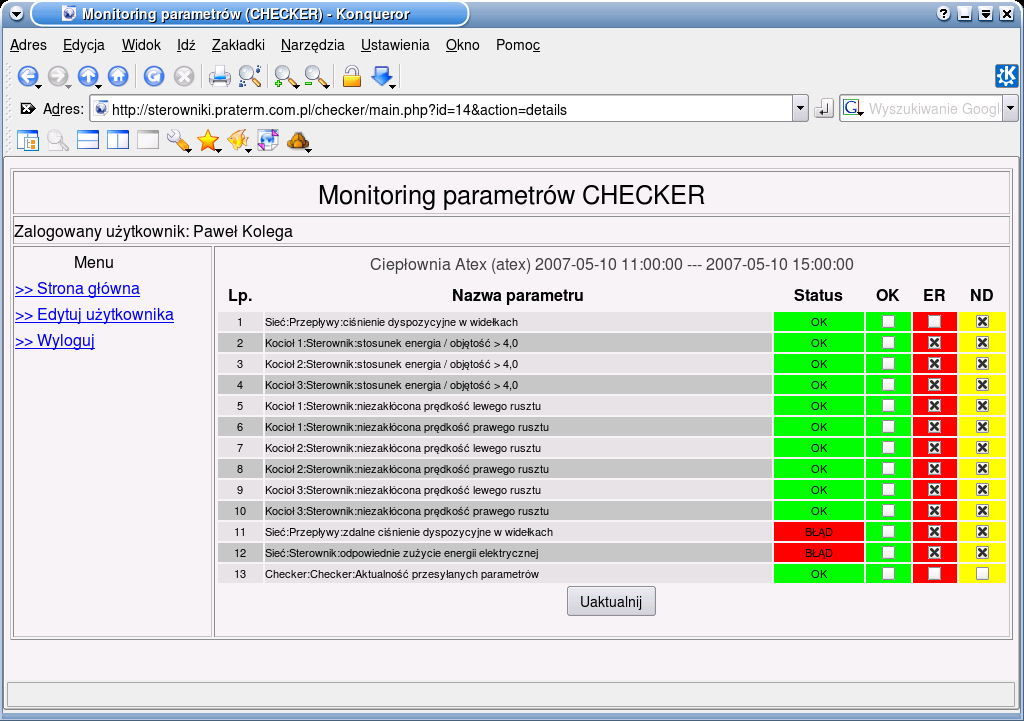Untick the ND checkbox in row 1
The image size is (1024, 721).
(x=982, y=321)
